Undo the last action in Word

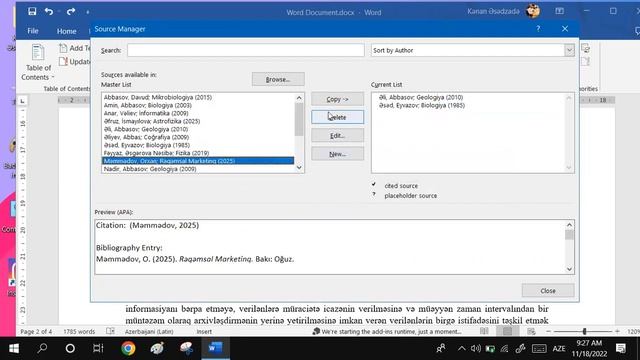pos(49,11)
